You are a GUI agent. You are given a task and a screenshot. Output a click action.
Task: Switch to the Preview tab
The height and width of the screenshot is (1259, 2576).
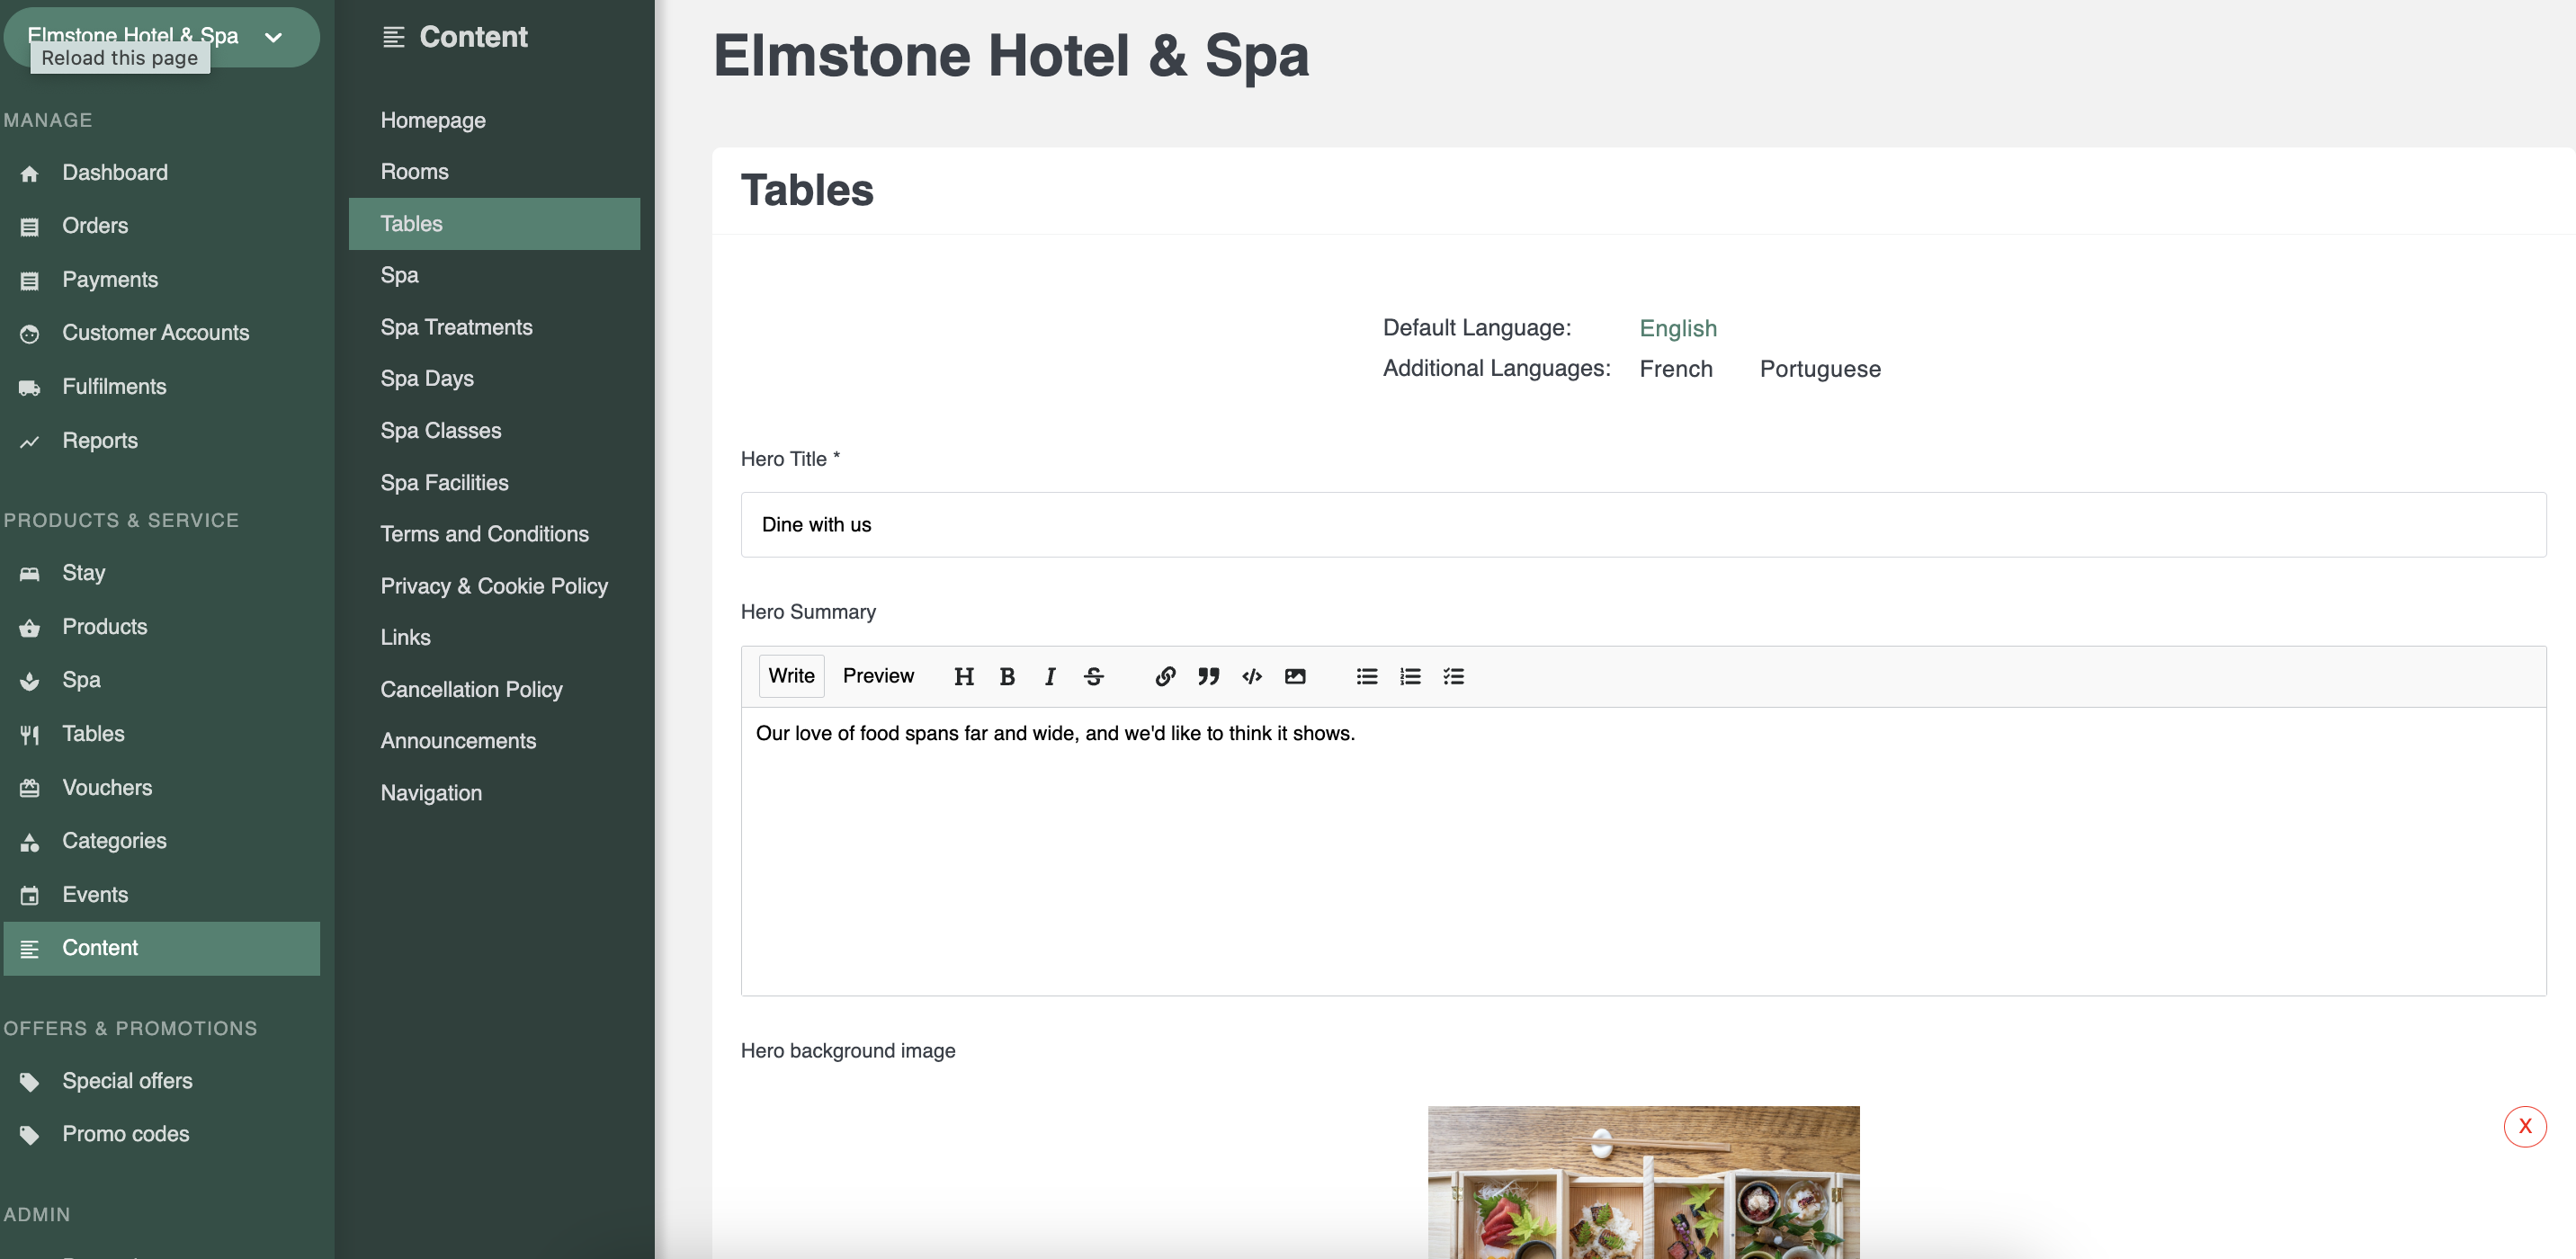click(x=877, y=676)
